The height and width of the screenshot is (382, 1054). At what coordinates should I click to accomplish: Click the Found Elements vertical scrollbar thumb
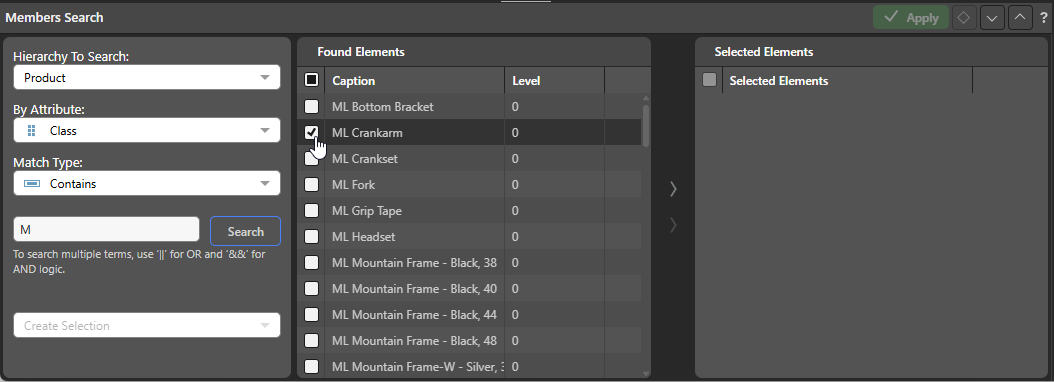(x=646, y=125)
